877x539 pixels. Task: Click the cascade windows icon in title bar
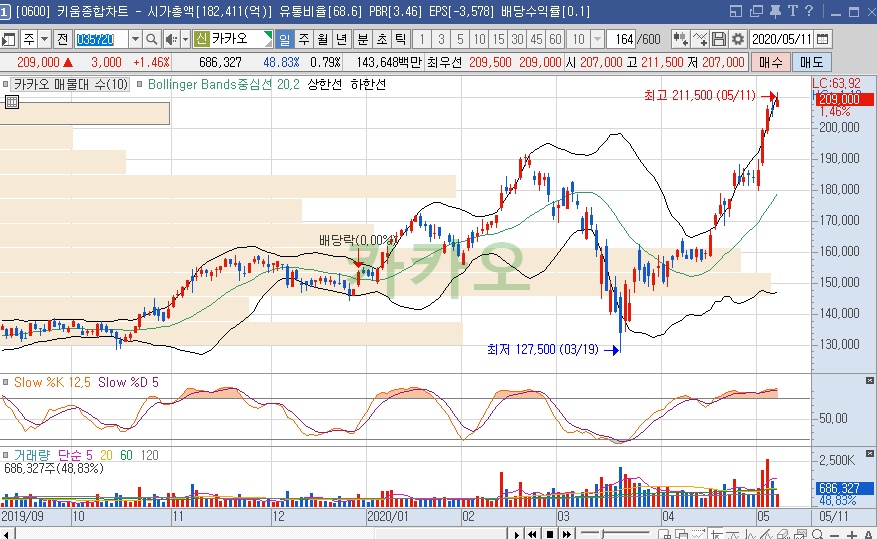(x=756, y=11)
